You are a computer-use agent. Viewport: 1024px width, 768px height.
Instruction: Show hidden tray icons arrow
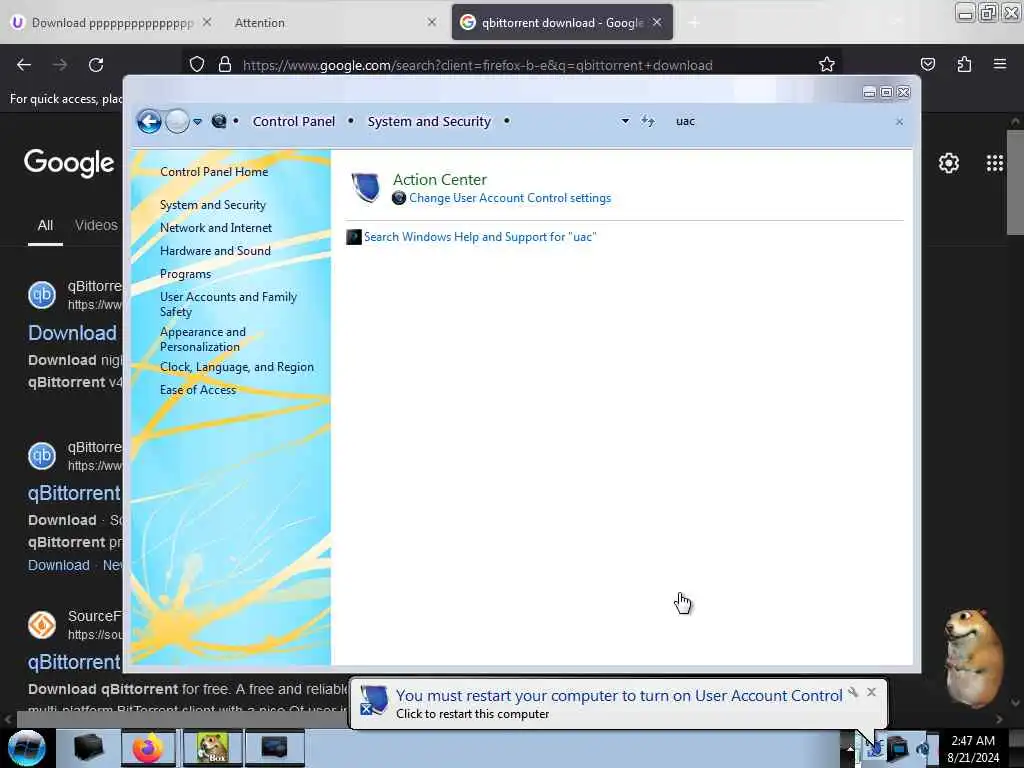(850, 748)
